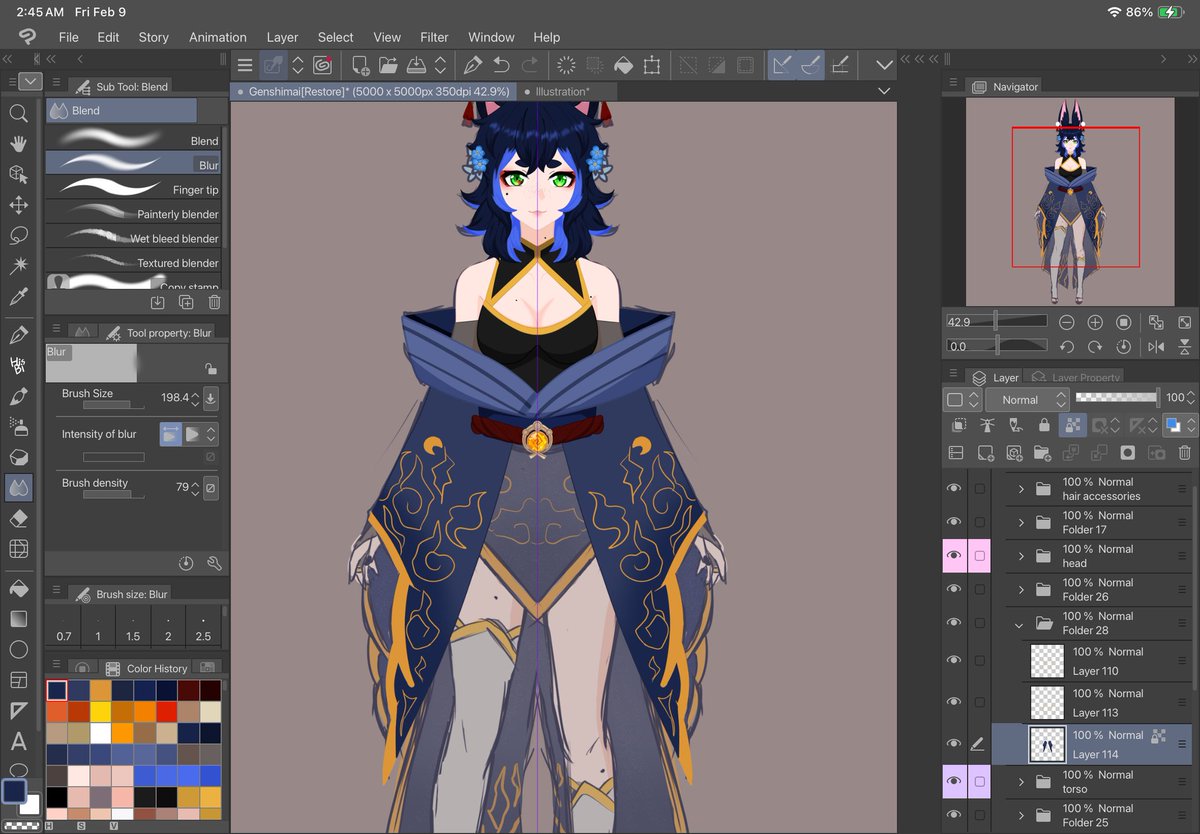The width and height of the screenshot is (1200, 834).
Task: Delete selected layer with trash icon
Action: pyautogui.click(x=1184, y=453)
